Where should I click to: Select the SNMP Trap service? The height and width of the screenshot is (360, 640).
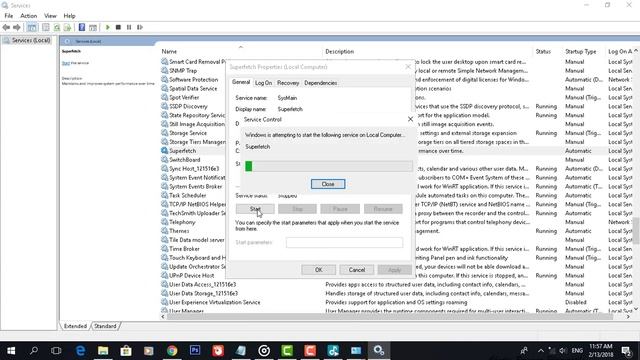click(x=183, y=71)
